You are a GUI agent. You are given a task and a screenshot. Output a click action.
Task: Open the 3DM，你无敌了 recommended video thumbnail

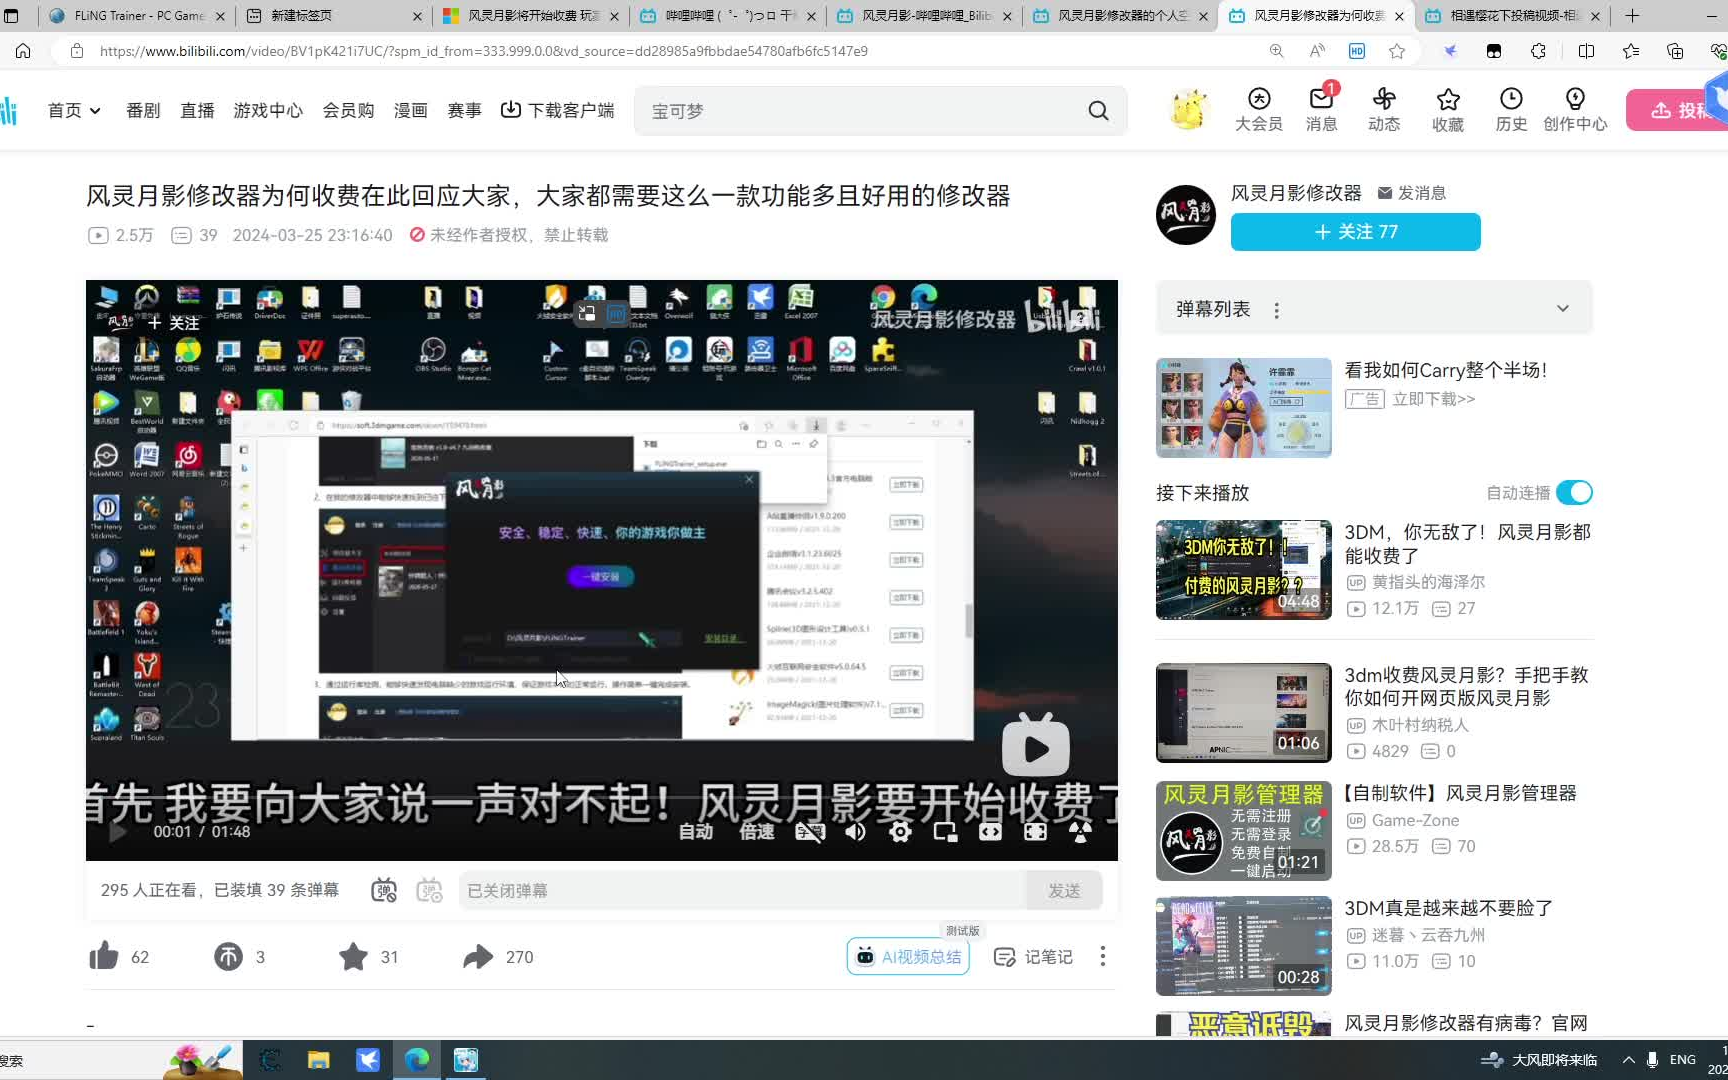click(1244, 570)
